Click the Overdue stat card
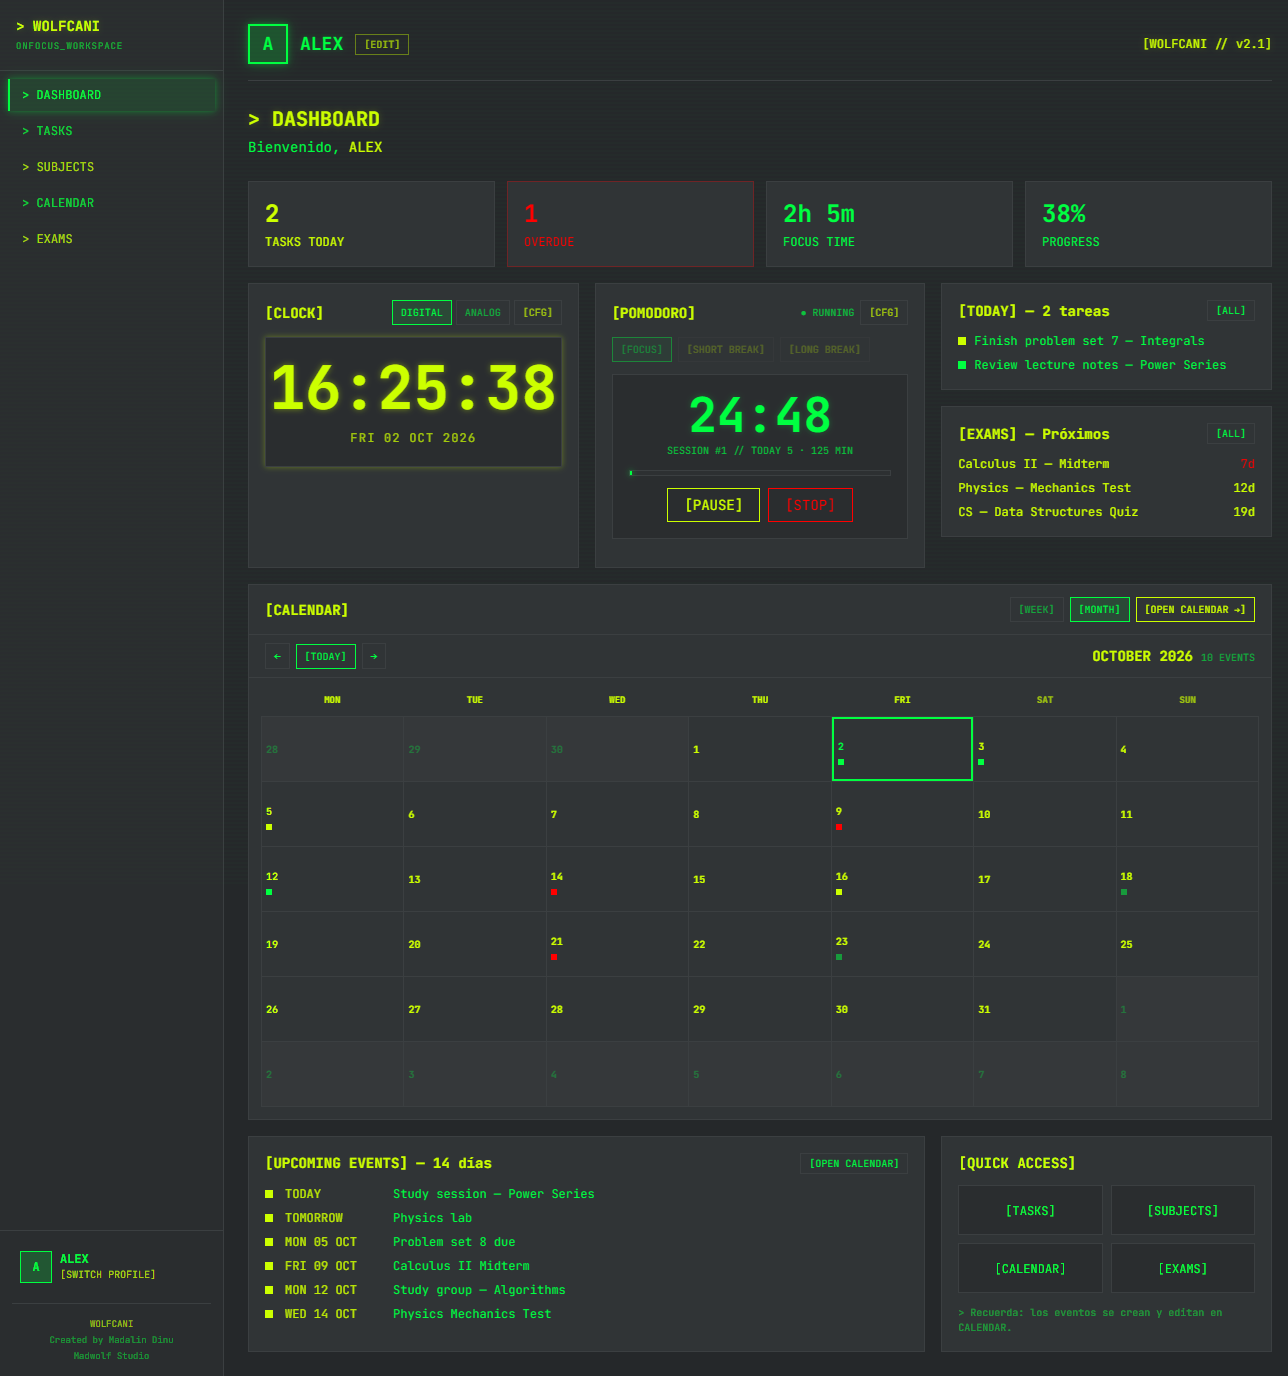1288x1376 pixels. click(x=630, y=224)
